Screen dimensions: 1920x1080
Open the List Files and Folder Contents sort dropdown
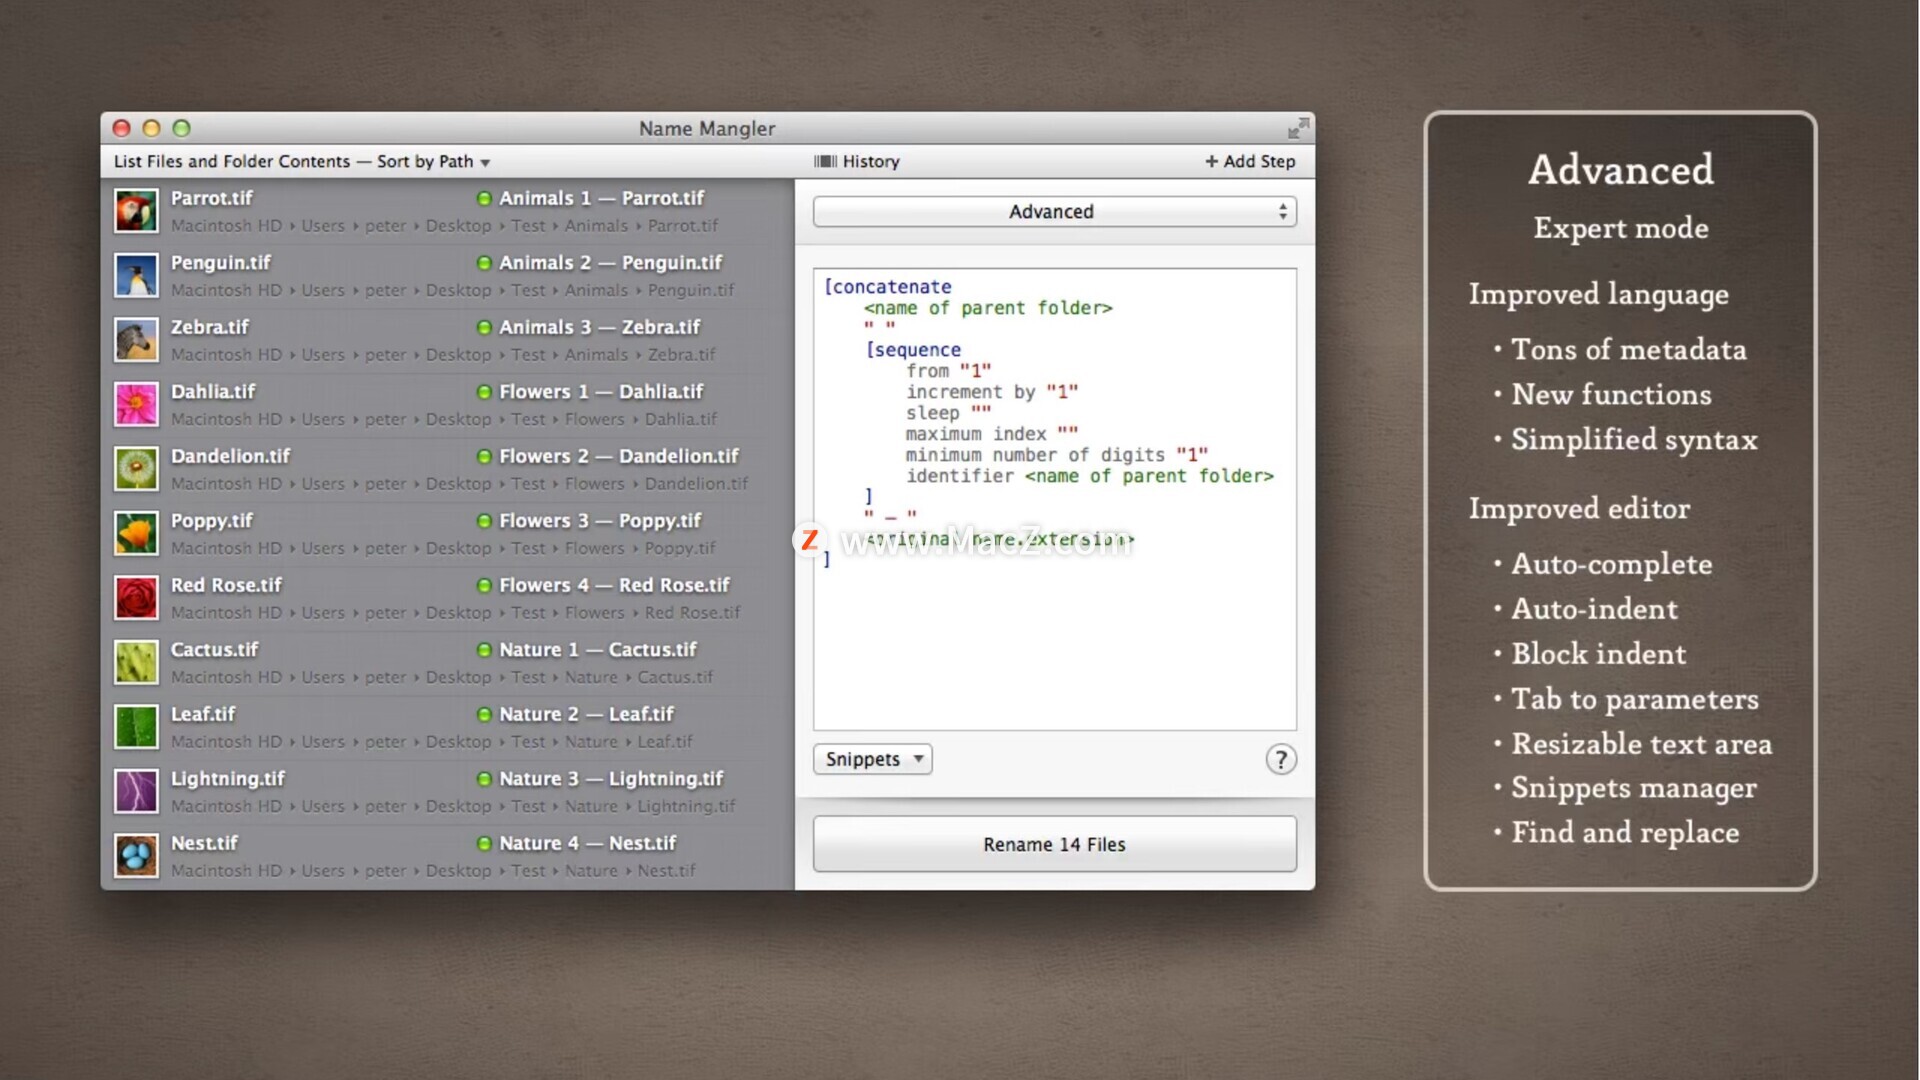(302, 161)
